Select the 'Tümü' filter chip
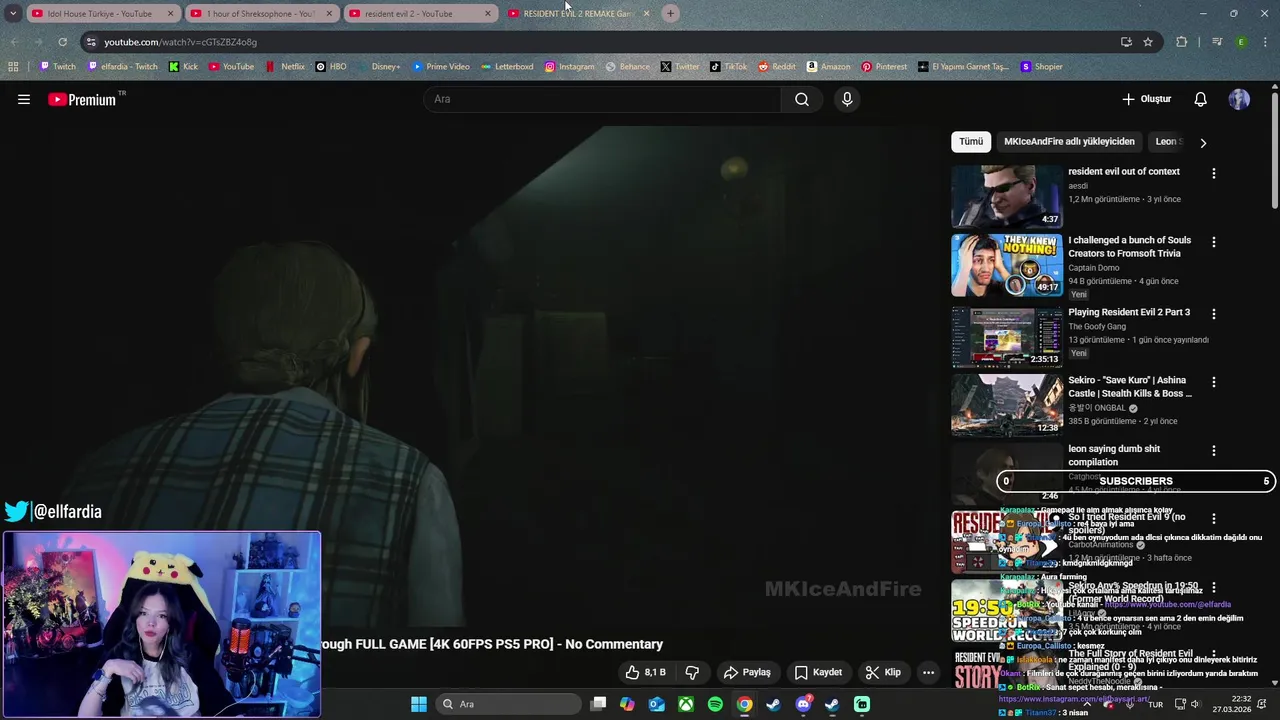This screenshot has width=1280, height=720. (971, 141)
